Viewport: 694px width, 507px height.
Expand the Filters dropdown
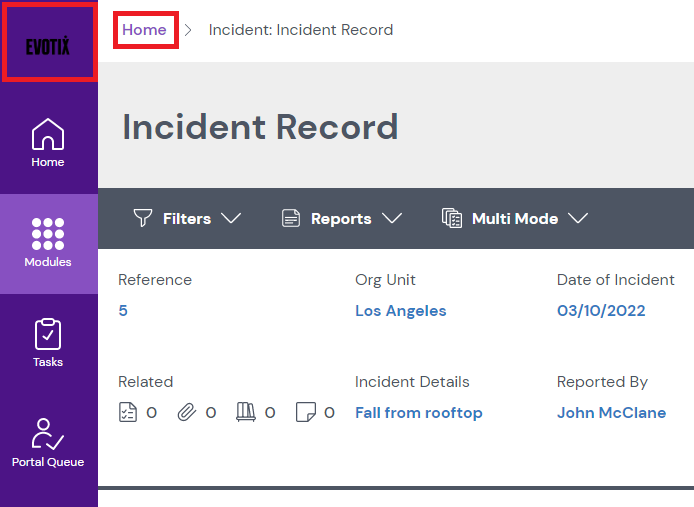(x=188, y=218)
